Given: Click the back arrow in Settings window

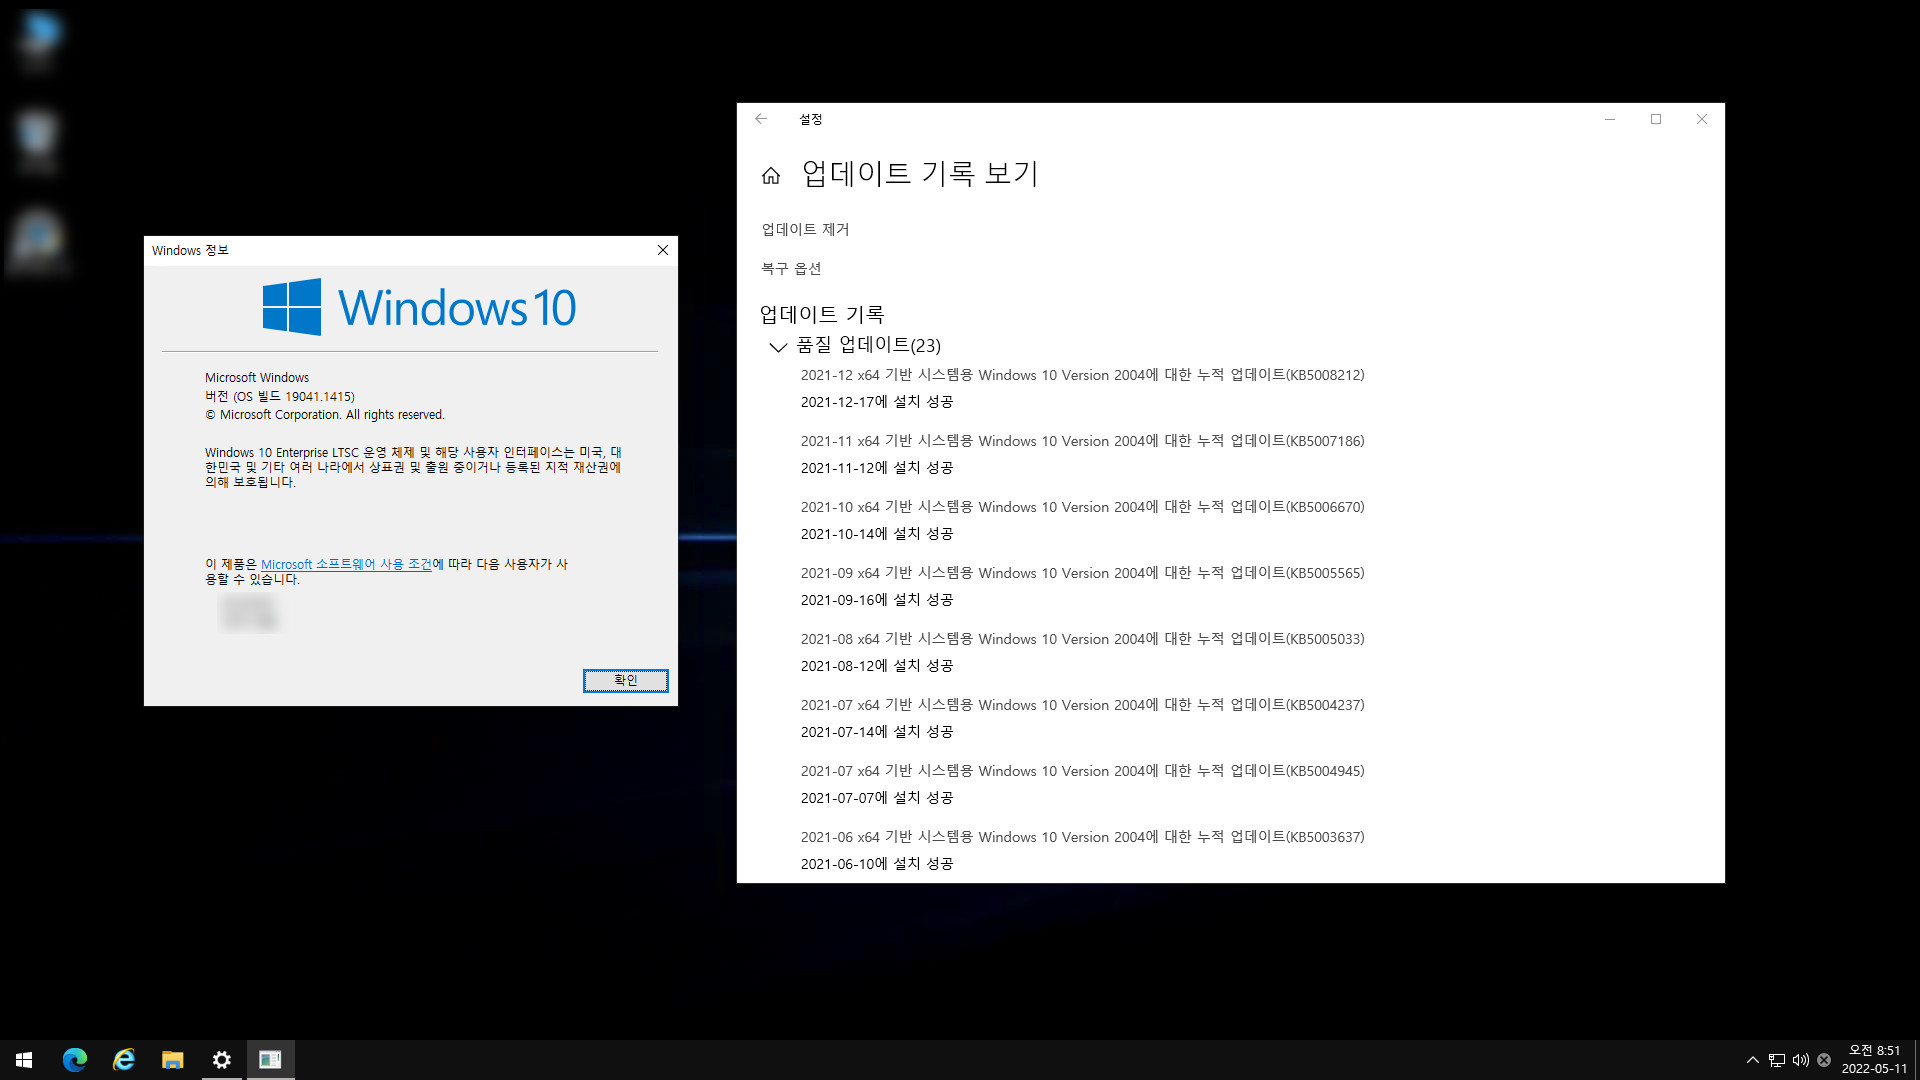Looking at the screenshot, I should 761,119.
